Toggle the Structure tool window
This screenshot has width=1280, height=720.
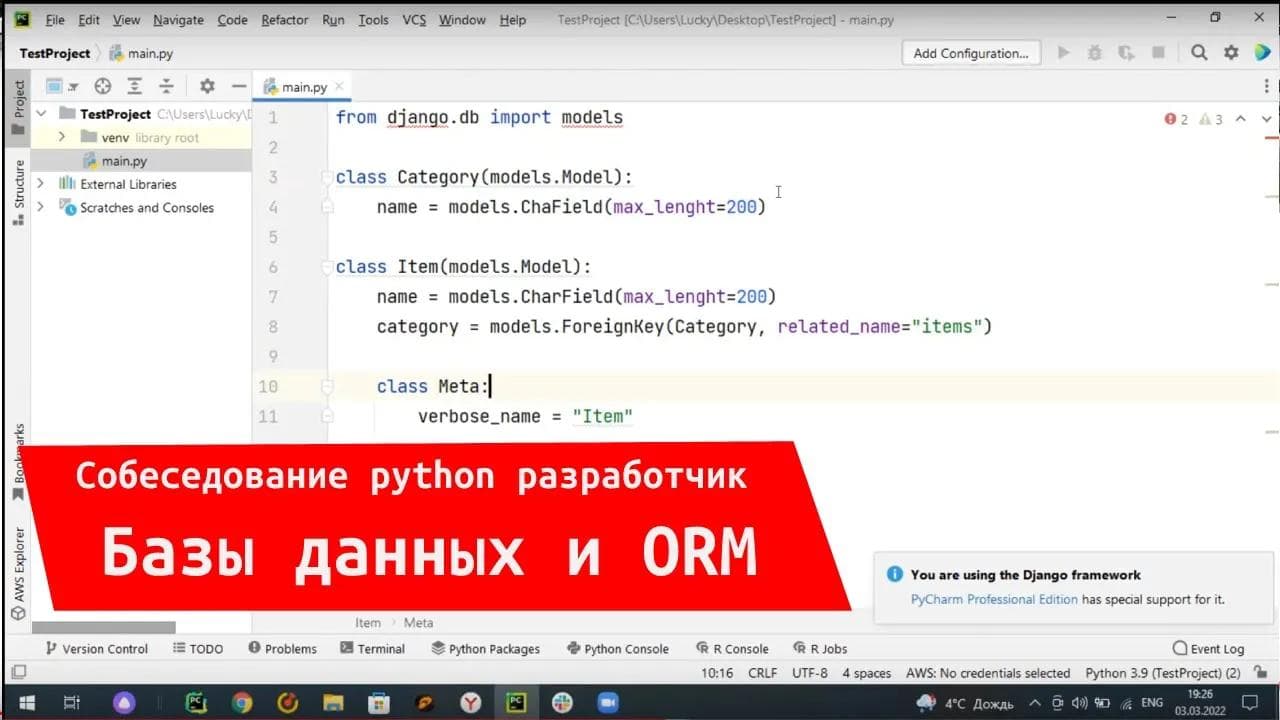coord(15,183)
